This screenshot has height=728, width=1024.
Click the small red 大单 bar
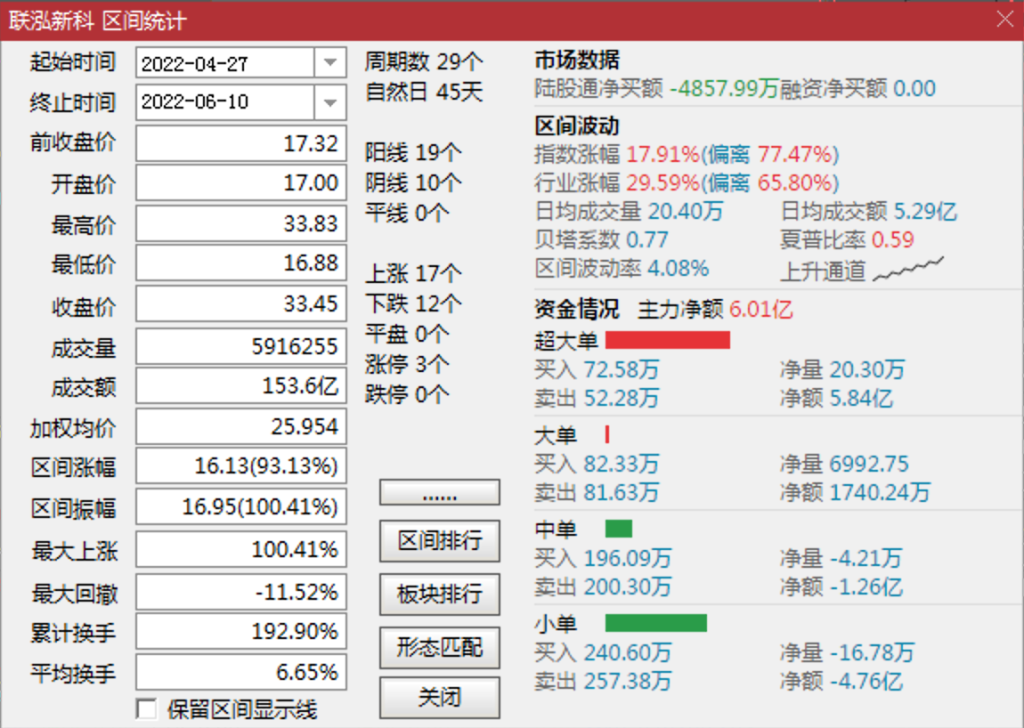(607, 435)
